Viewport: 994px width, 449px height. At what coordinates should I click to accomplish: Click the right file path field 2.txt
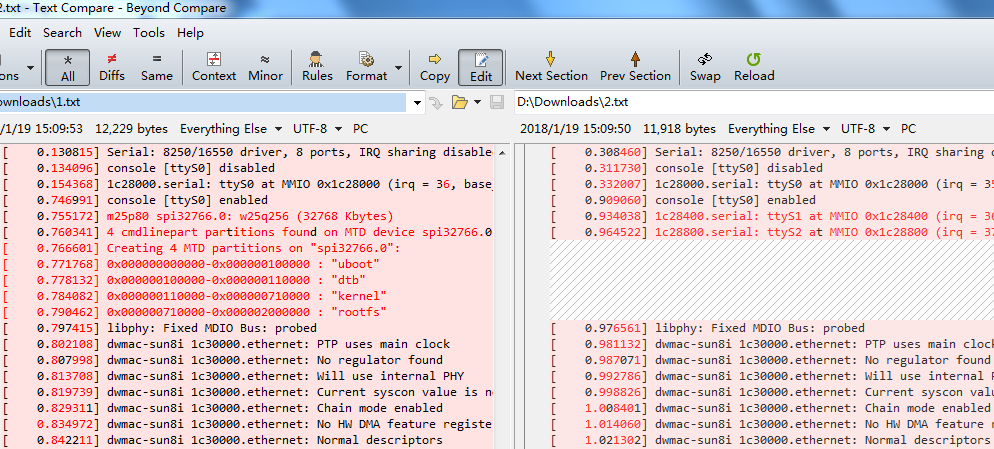click(x=754, y=102)
